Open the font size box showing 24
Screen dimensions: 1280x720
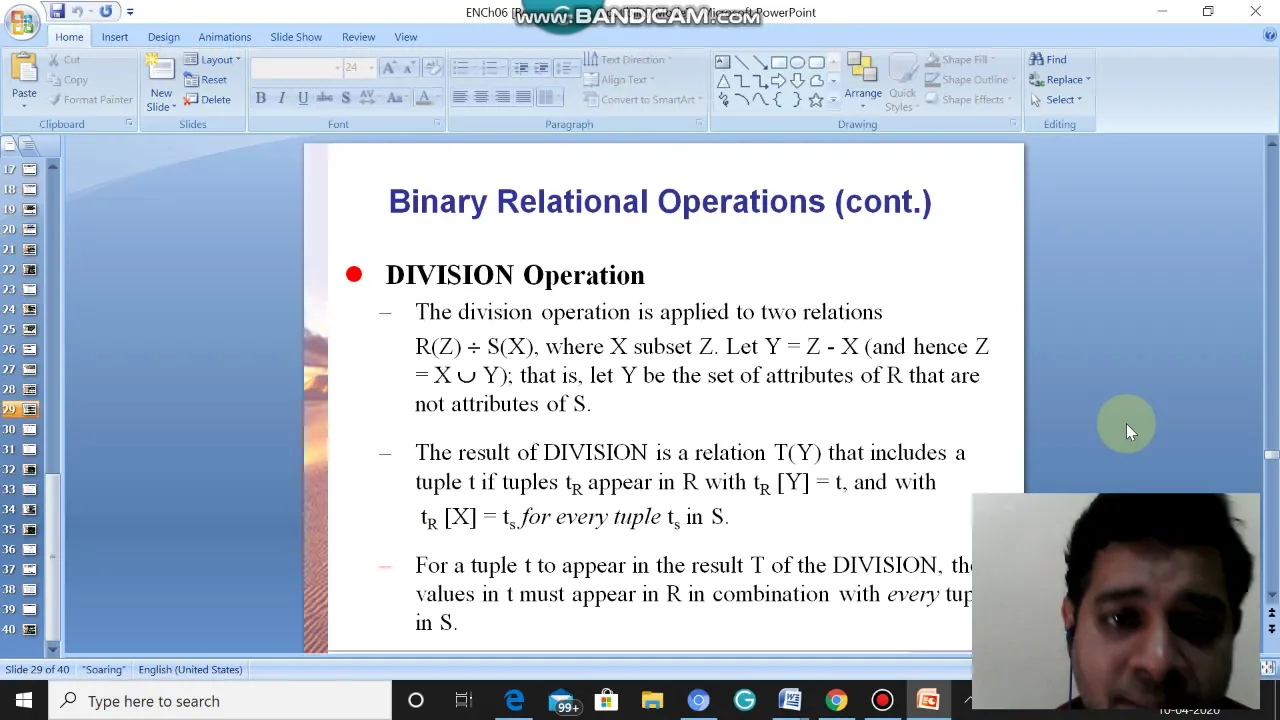(358, 68)
